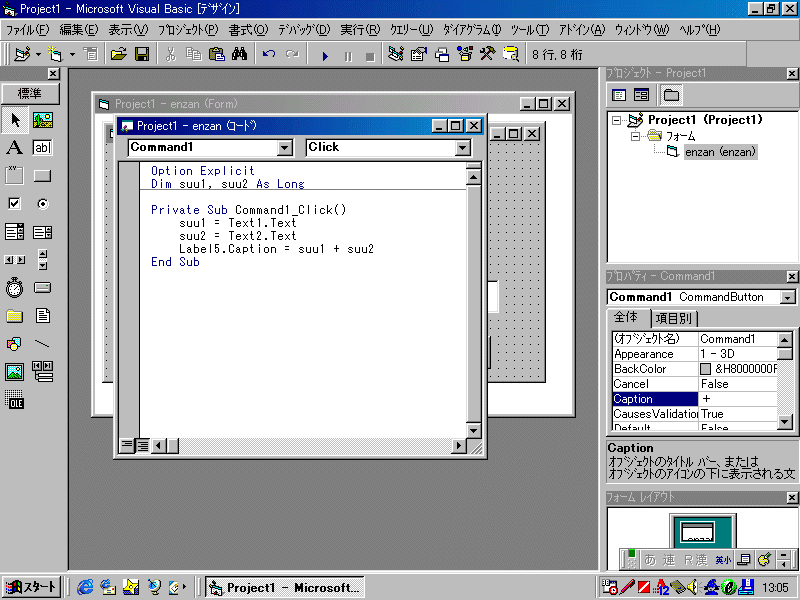
Task: Select the CommandButton control tool
Action: 43,176
